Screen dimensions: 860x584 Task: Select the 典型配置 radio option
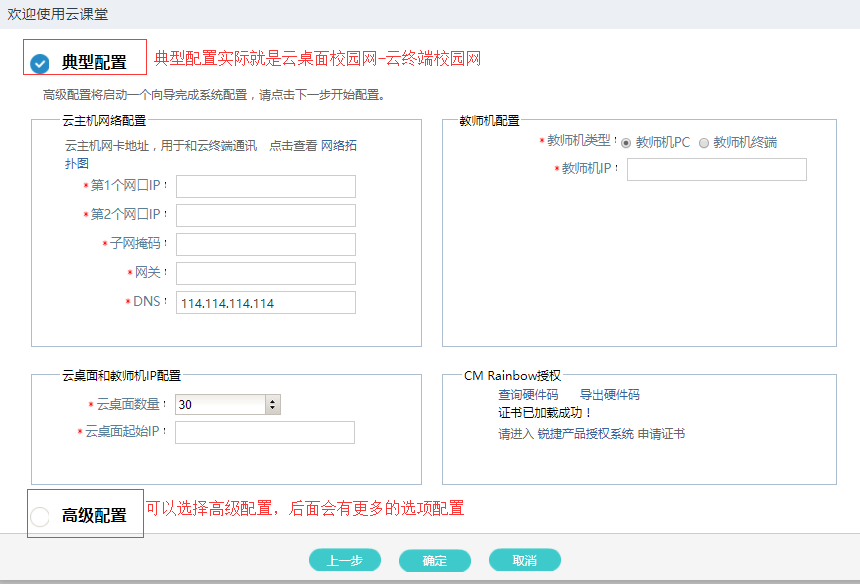[40, 64]
